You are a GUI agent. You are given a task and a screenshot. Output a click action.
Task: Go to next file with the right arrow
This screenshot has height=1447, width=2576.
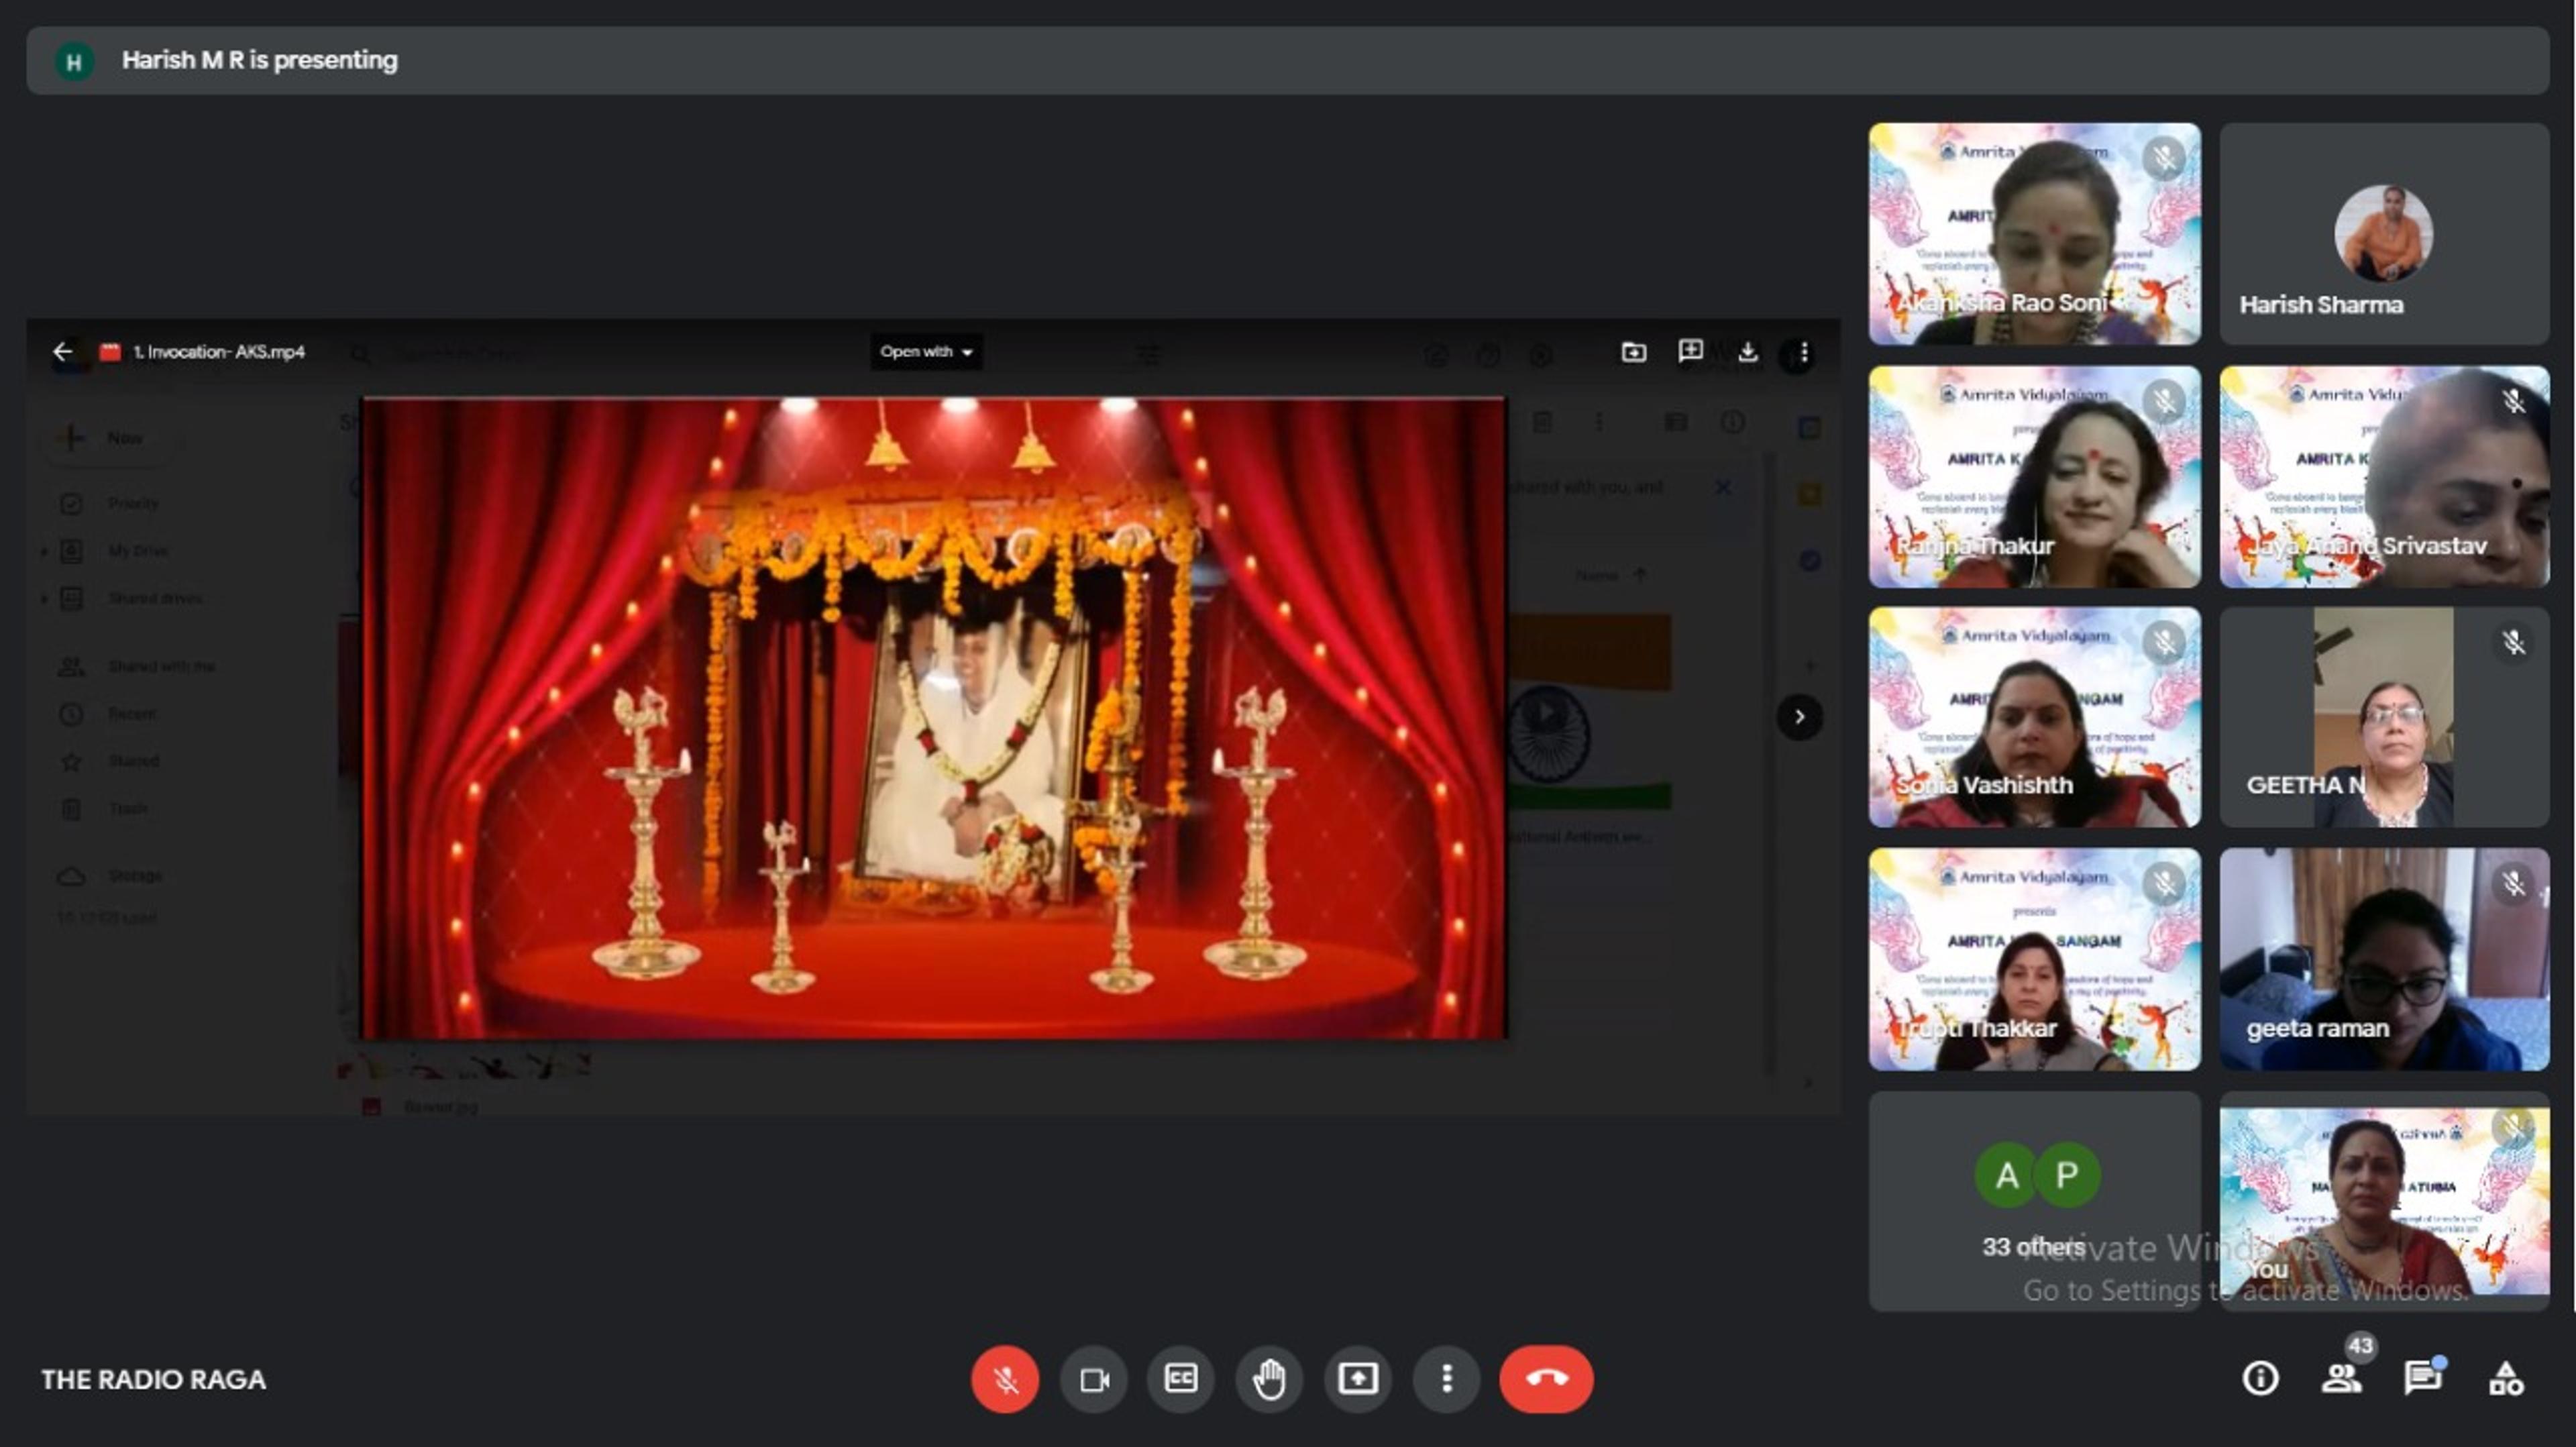point(1799,717)
